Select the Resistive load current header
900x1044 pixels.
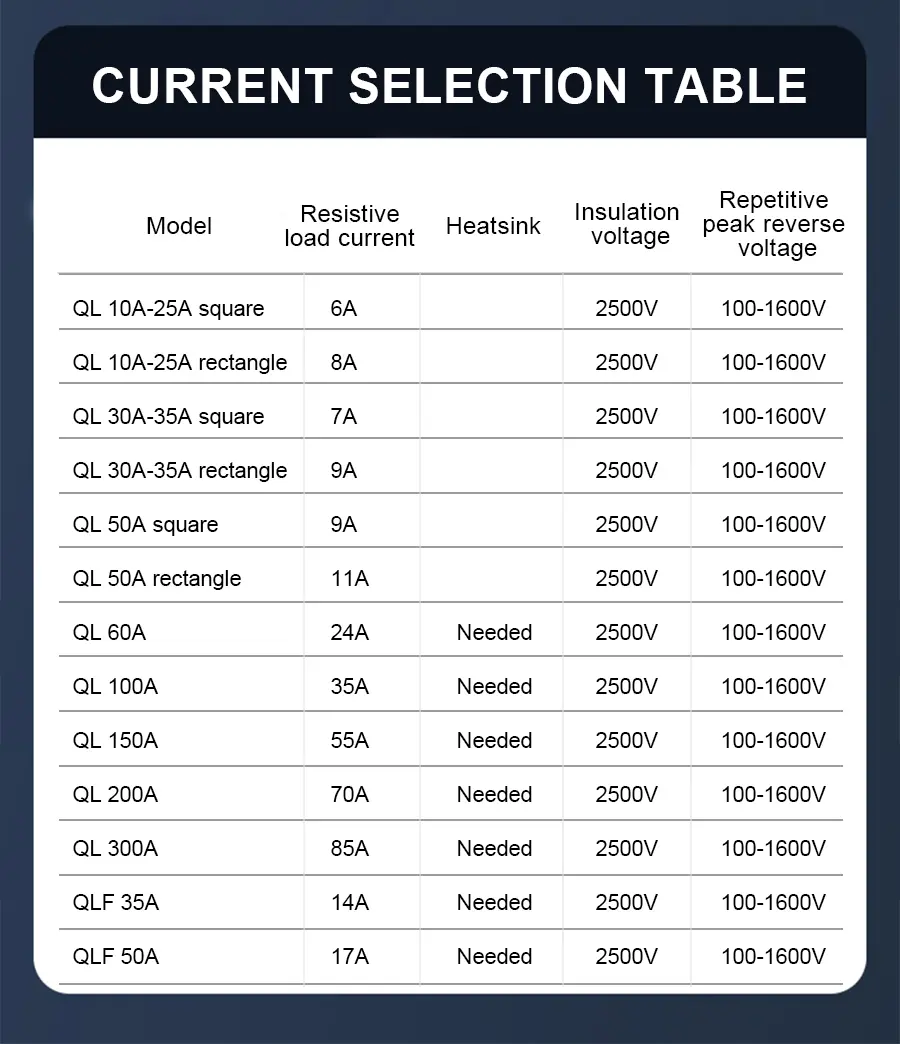click(x=349, y=226)
